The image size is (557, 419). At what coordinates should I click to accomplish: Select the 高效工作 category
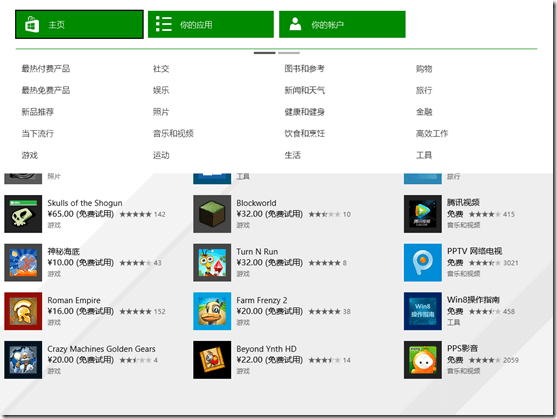coord(432,134)
